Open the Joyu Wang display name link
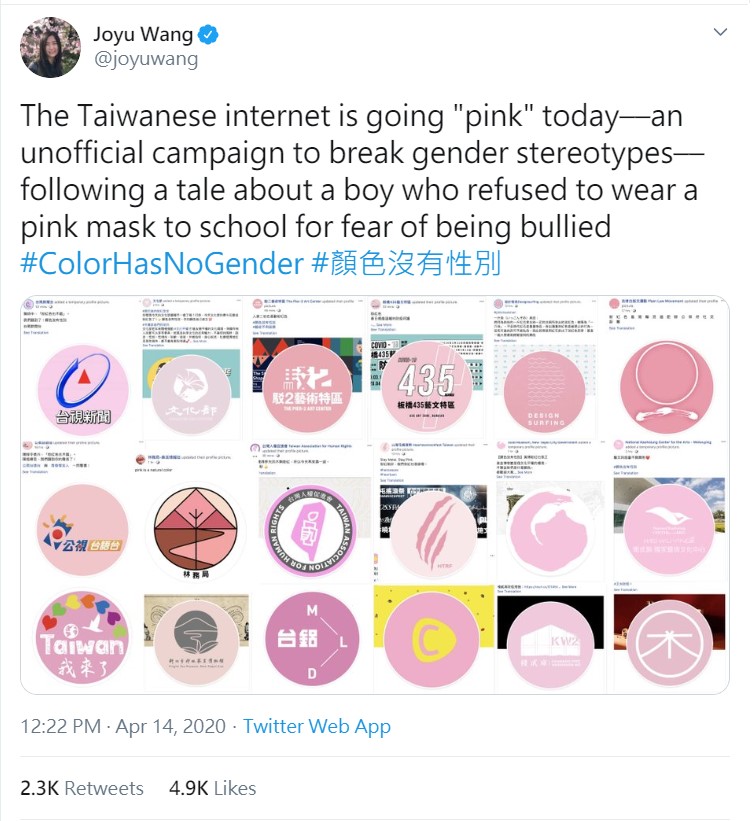752x821 pixels. tap(143, 35)
